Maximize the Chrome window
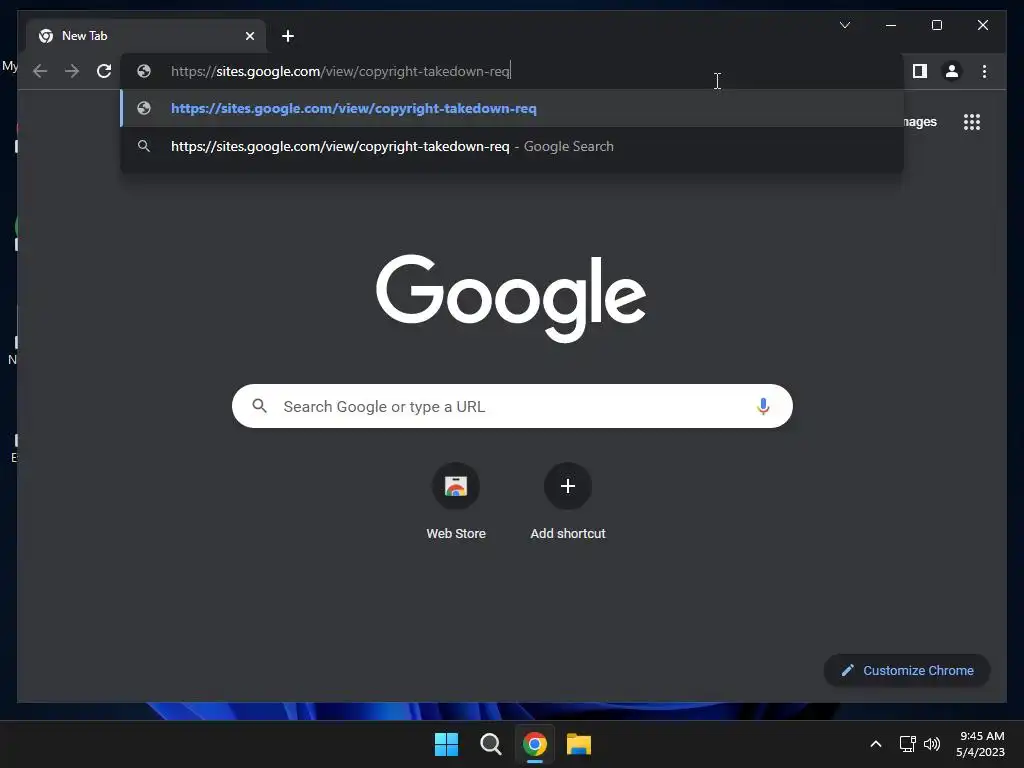This screenshot has height=768, width=1024. 936,25
